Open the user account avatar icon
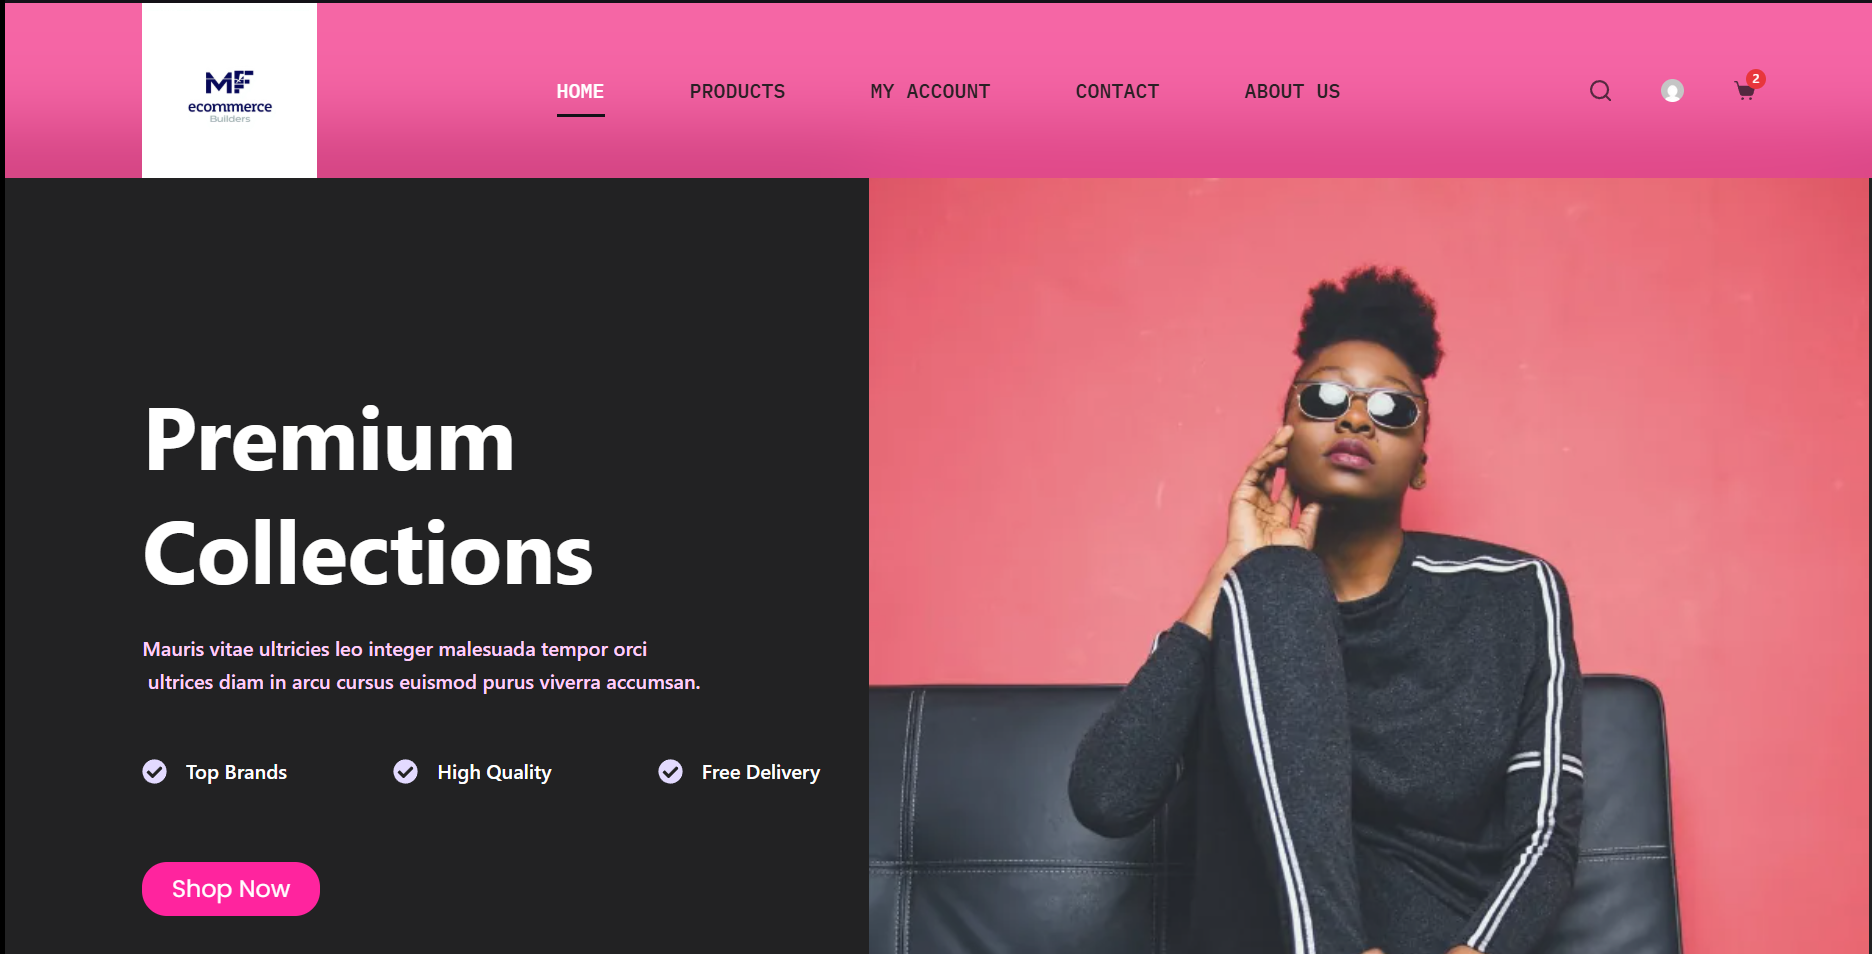Screen dimensions: 1872x954 click(1672, 91)
